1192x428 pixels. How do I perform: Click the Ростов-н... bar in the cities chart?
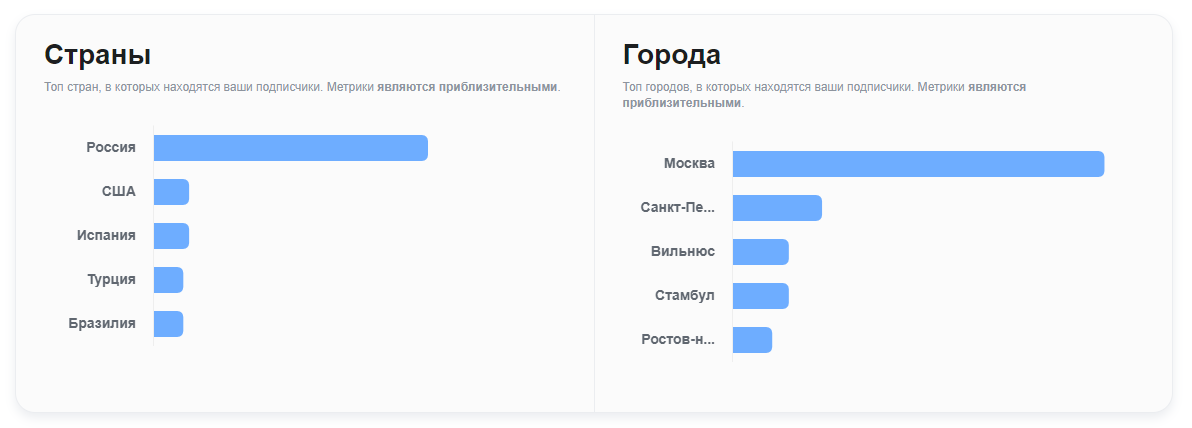(x=752, y=340)
